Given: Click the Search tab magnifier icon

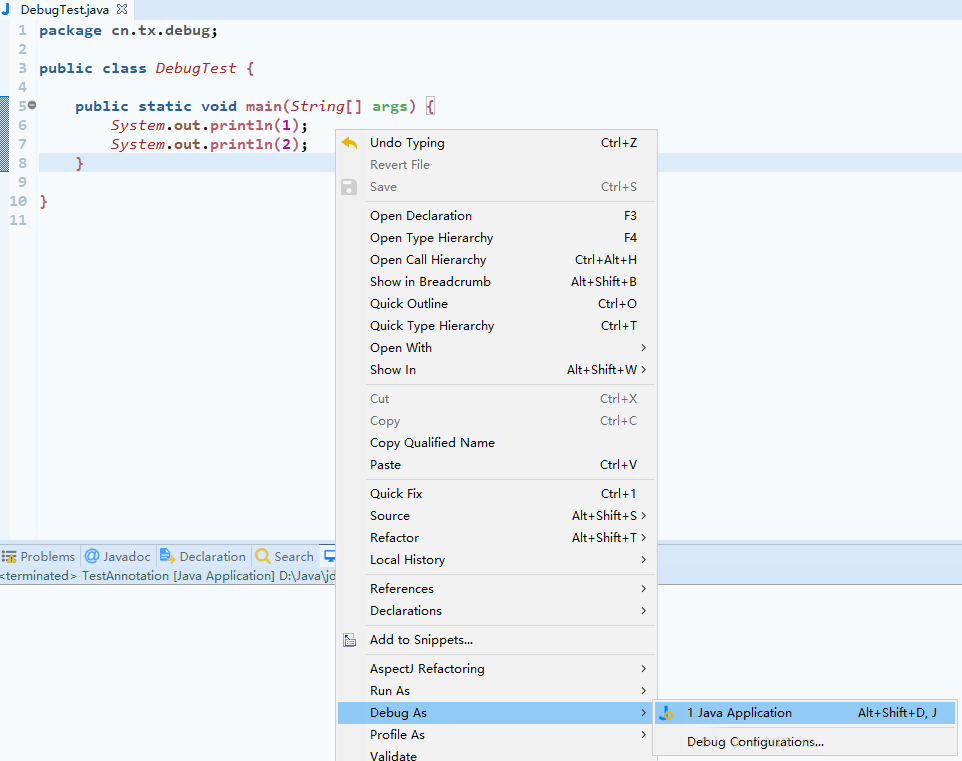Looking at the screenshot, I should coord(263,557).
